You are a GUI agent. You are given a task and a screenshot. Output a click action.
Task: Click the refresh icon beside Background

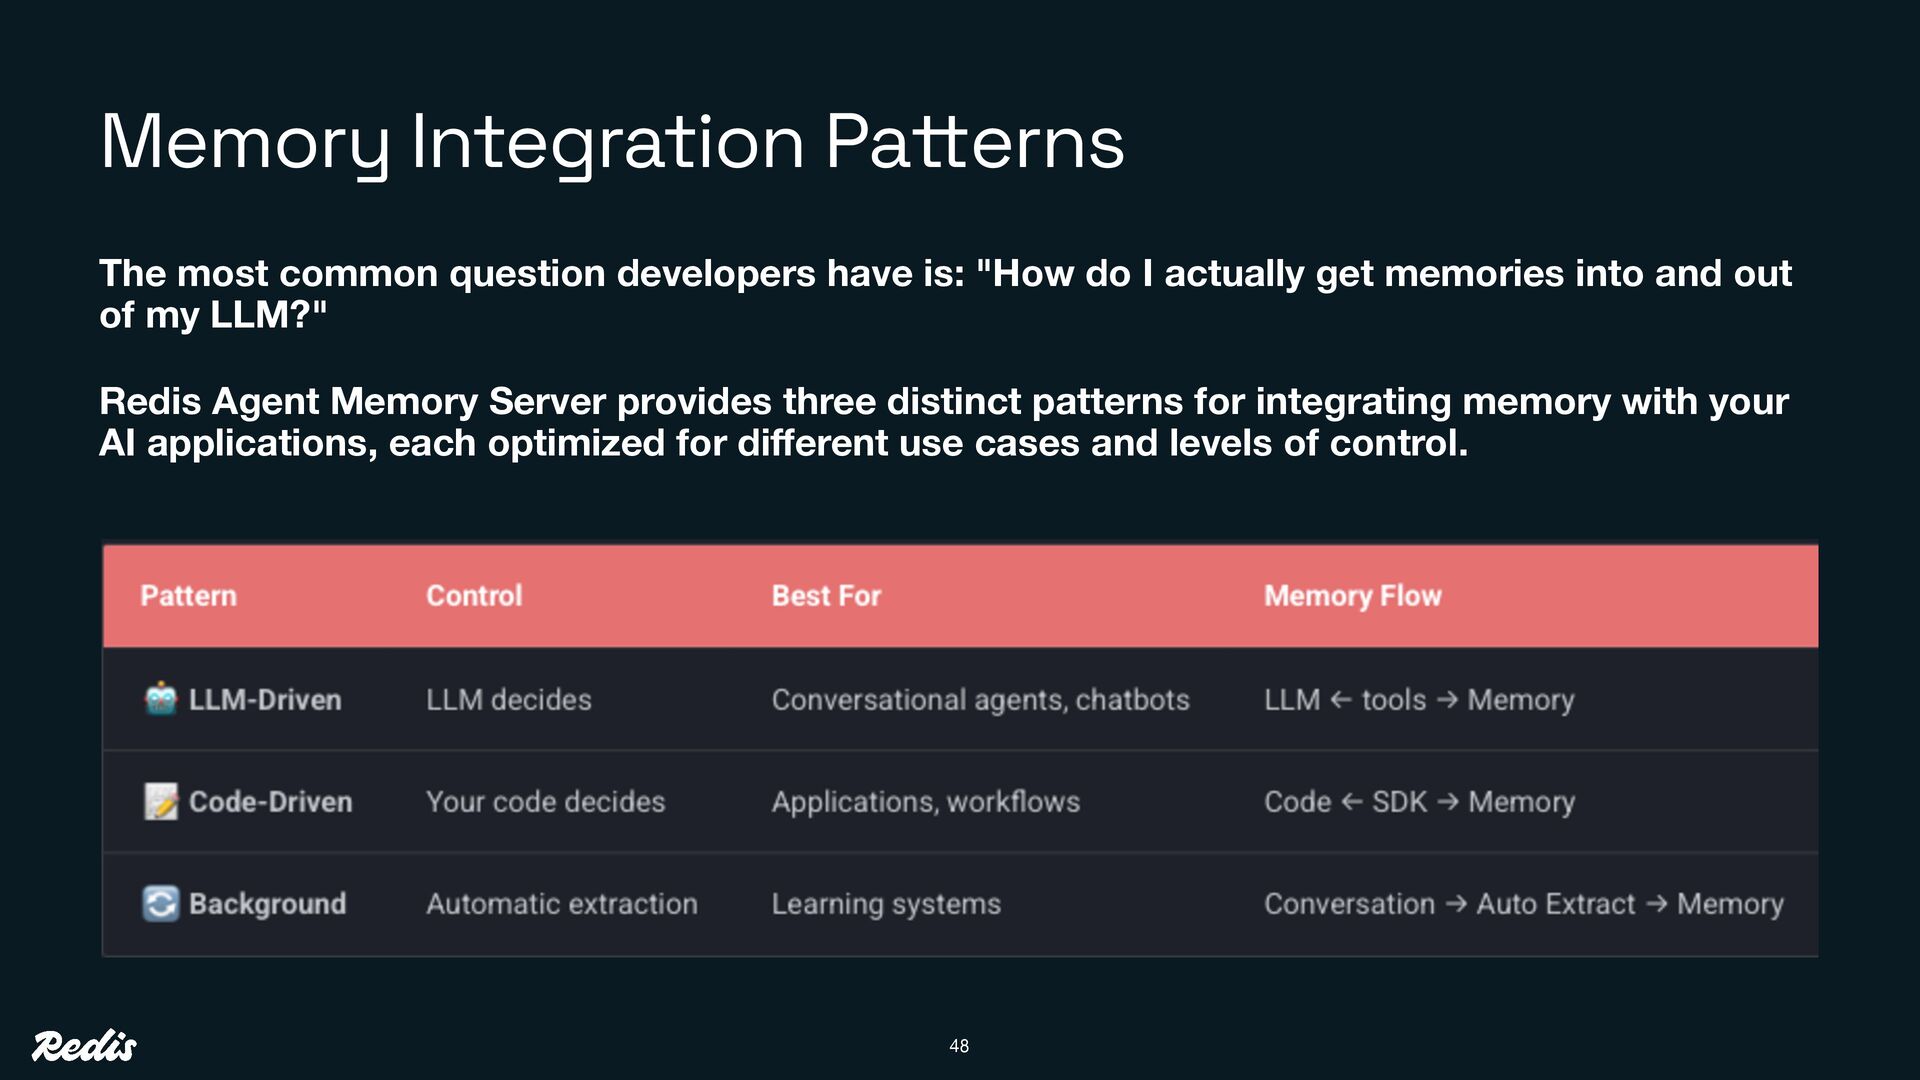[x=160, y=903]
